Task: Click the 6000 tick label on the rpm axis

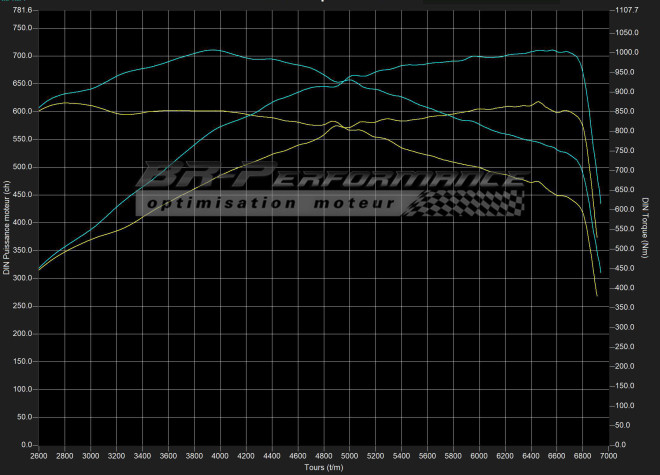Action: 478,456
